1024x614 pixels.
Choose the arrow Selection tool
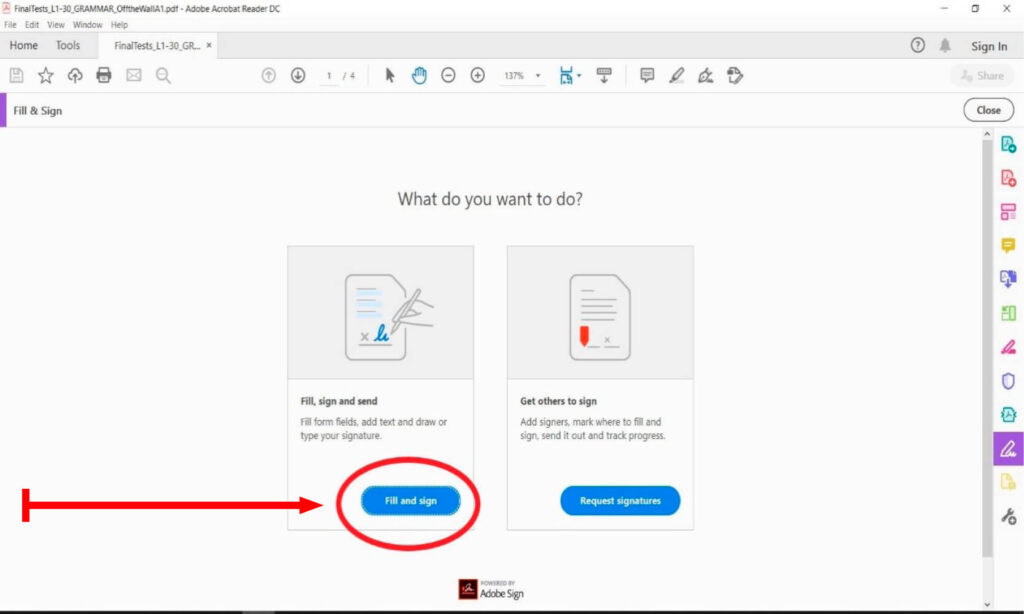click(390, 76)
